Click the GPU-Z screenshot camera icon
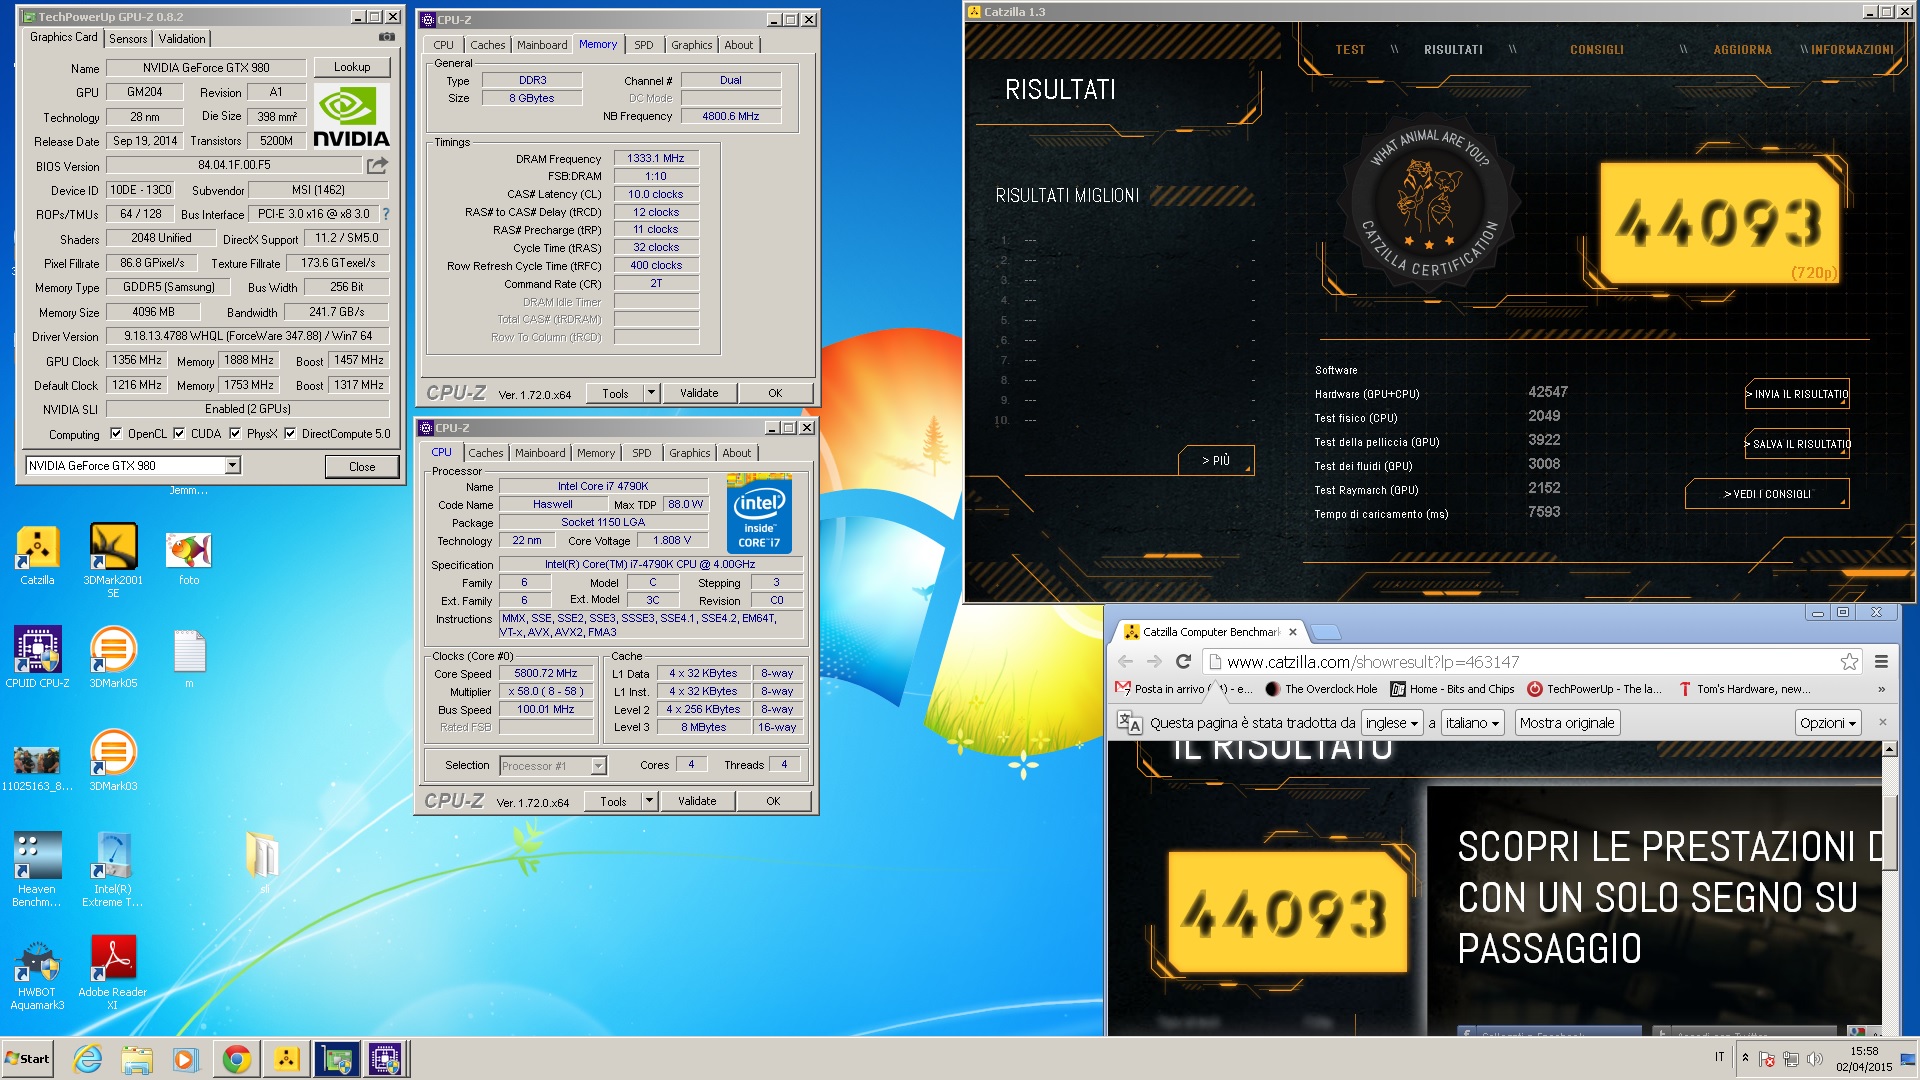This screenshot has width=1920, height=1080. tap(386, 38)
